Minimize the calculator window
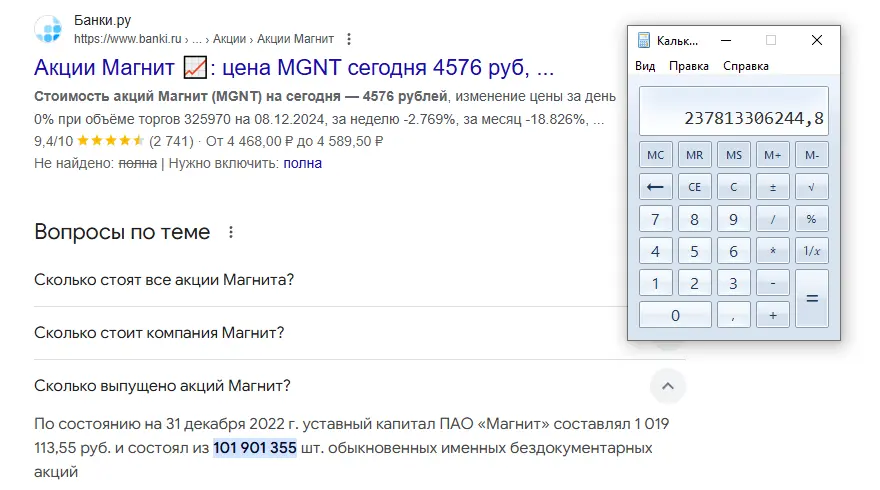The image size is (880, 490). click(x=726, y=40)
